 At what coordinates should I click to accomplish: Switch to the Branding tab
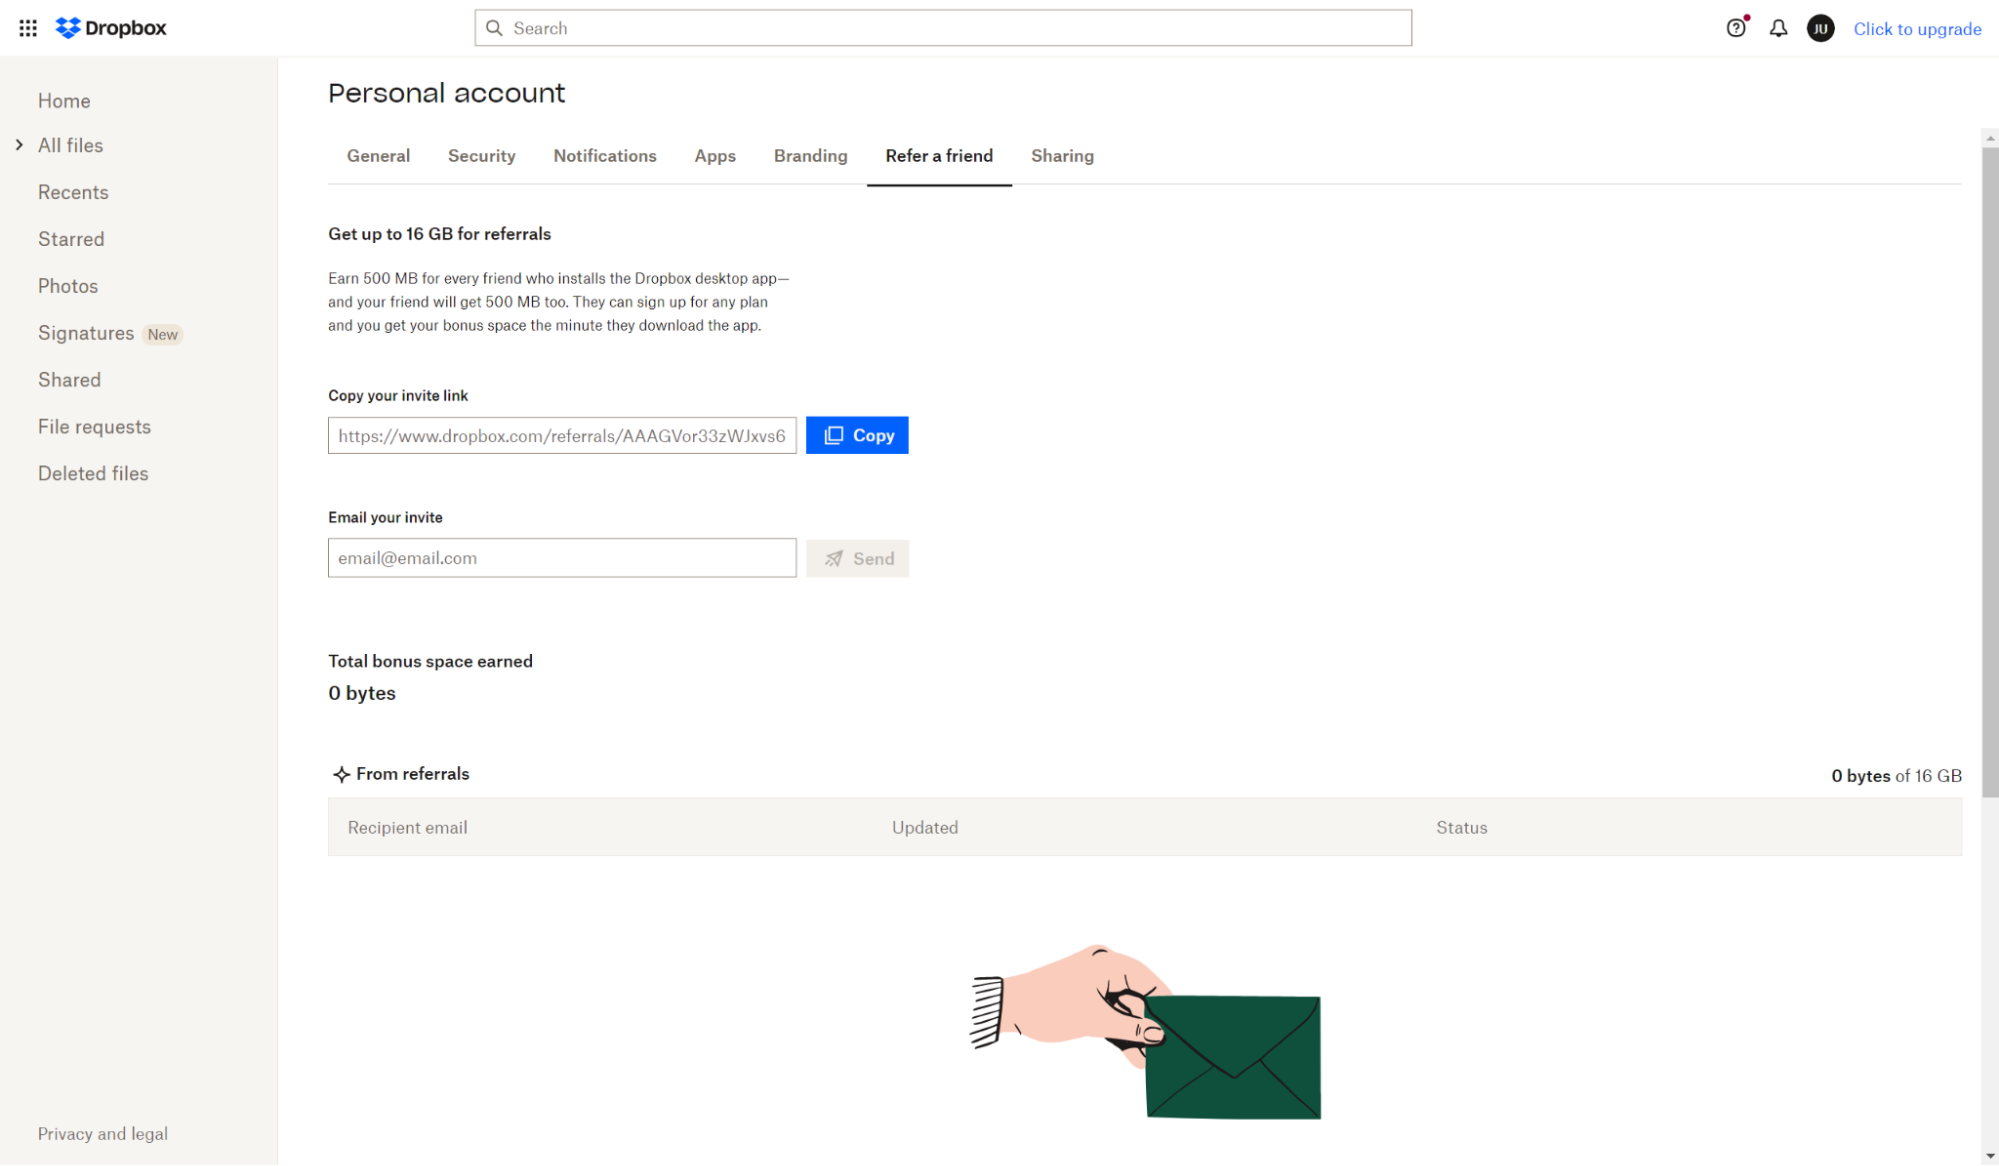click(x=810, y=156)
